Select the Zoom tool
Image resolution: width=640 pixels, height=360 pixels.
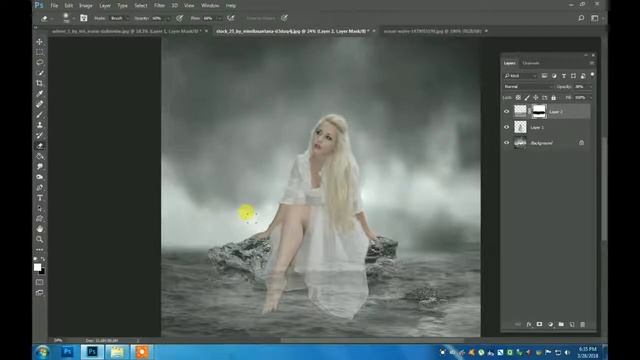pyautogui.click(x=40, y=240)
